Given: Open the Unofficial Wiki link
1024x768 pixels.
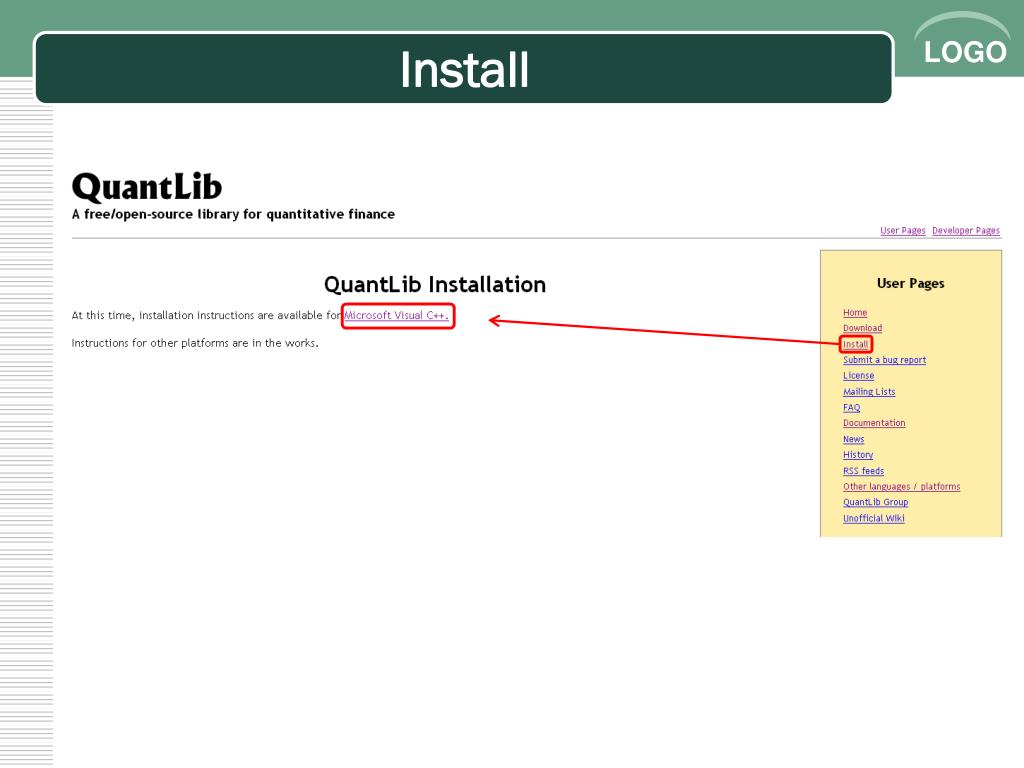Looking at the screenshot, I should point(874,519).
